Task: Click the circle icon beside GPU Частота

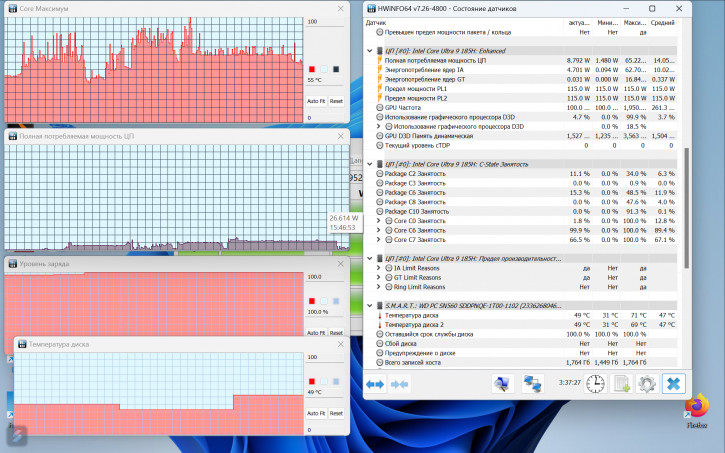Action: (380, 108)
